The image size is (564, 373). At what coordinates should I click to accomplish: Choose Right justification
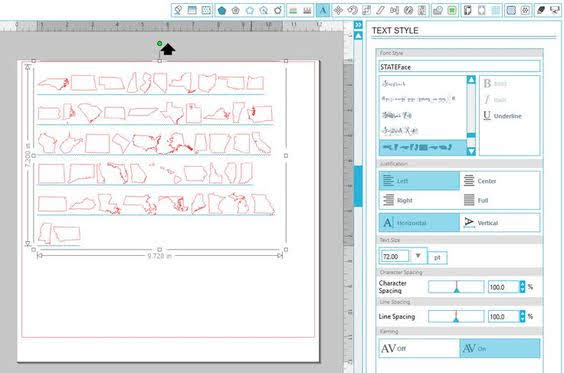pos(419,200)
